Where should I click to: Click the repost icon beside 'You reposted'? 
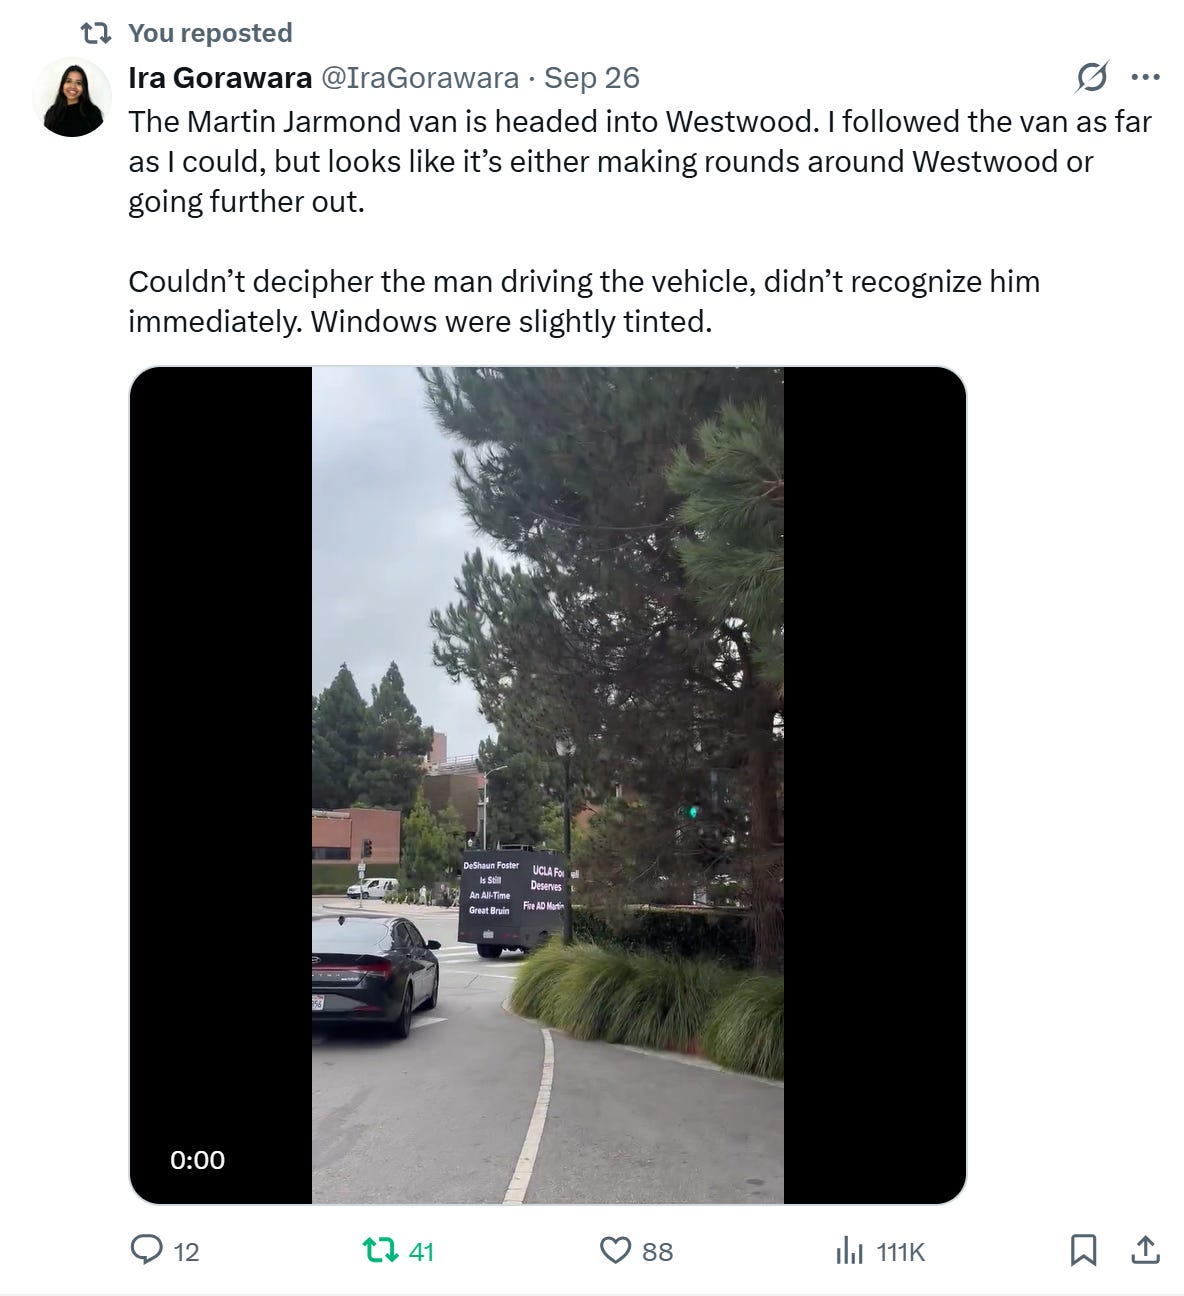pyautogui.click(x=95, y=33)
